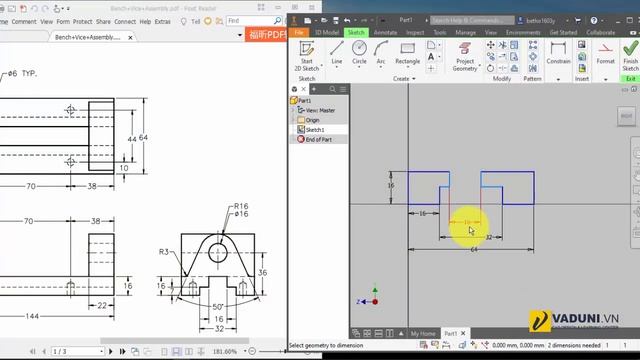
Task: Open Protect menu in Foxit Reader
Action: click(82, 22)
